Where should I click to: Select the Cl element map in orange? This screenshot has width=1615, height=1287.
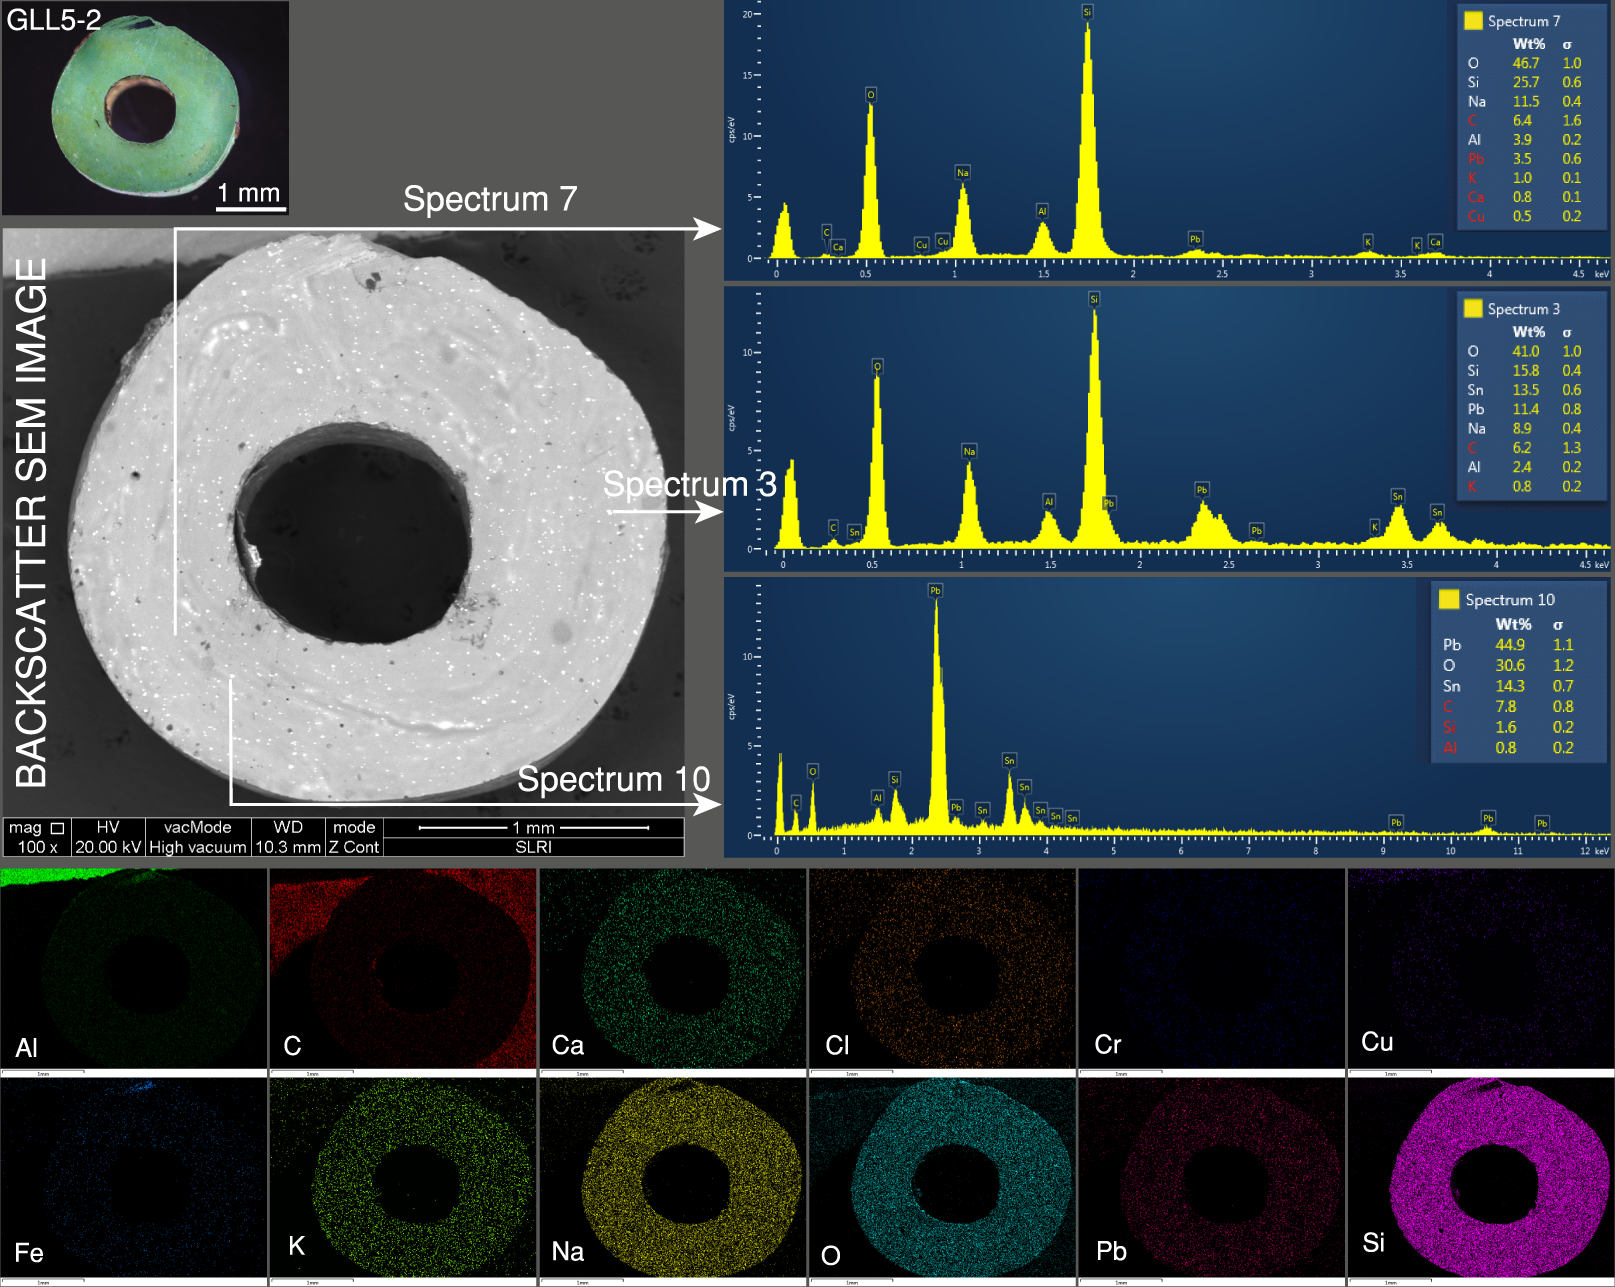(942, 968)
